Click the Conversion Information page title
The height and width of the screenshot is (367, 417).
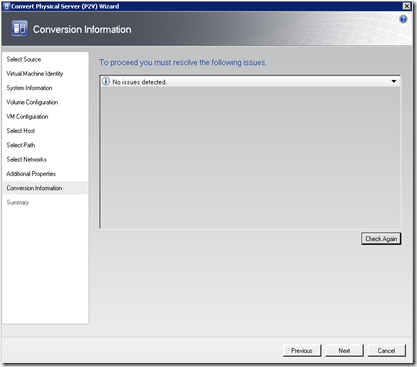coord(82,29)
